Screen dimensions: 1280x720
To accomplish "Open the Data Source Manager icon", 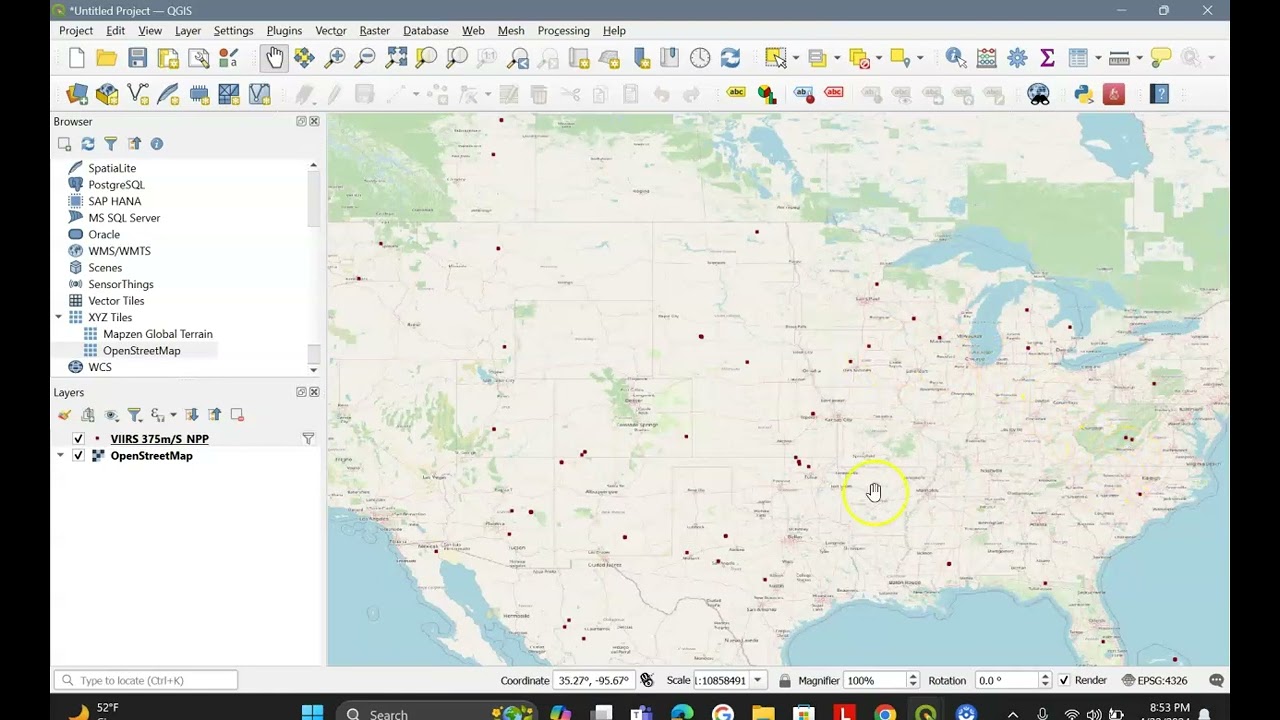I will click(x=77, y=94).
